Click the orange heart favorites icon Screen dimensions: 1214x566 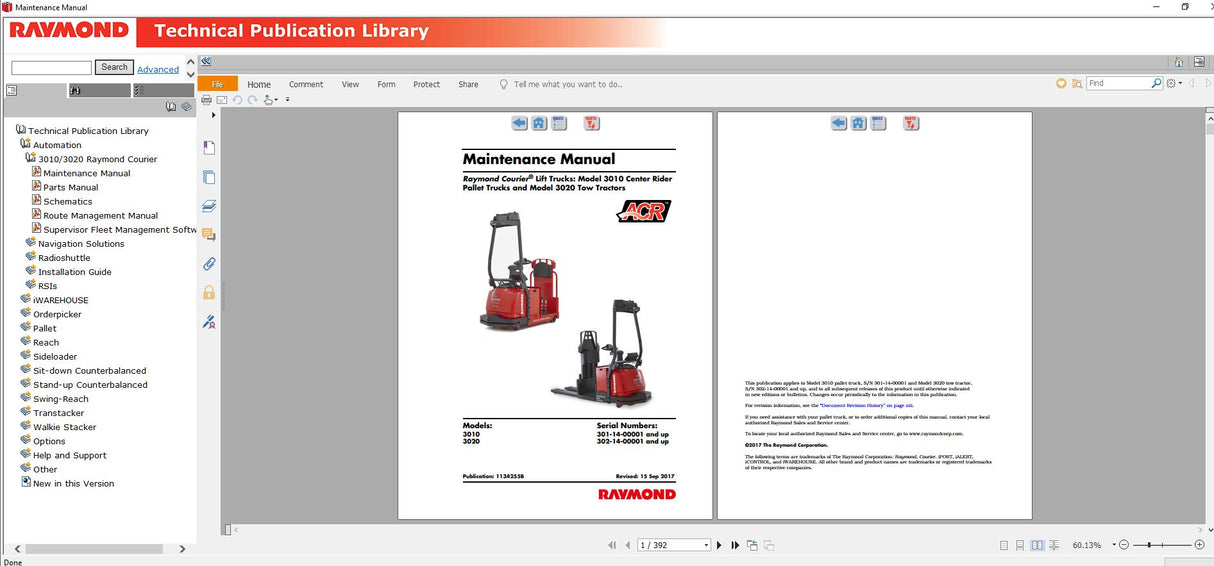click(x=1061, y=84)
